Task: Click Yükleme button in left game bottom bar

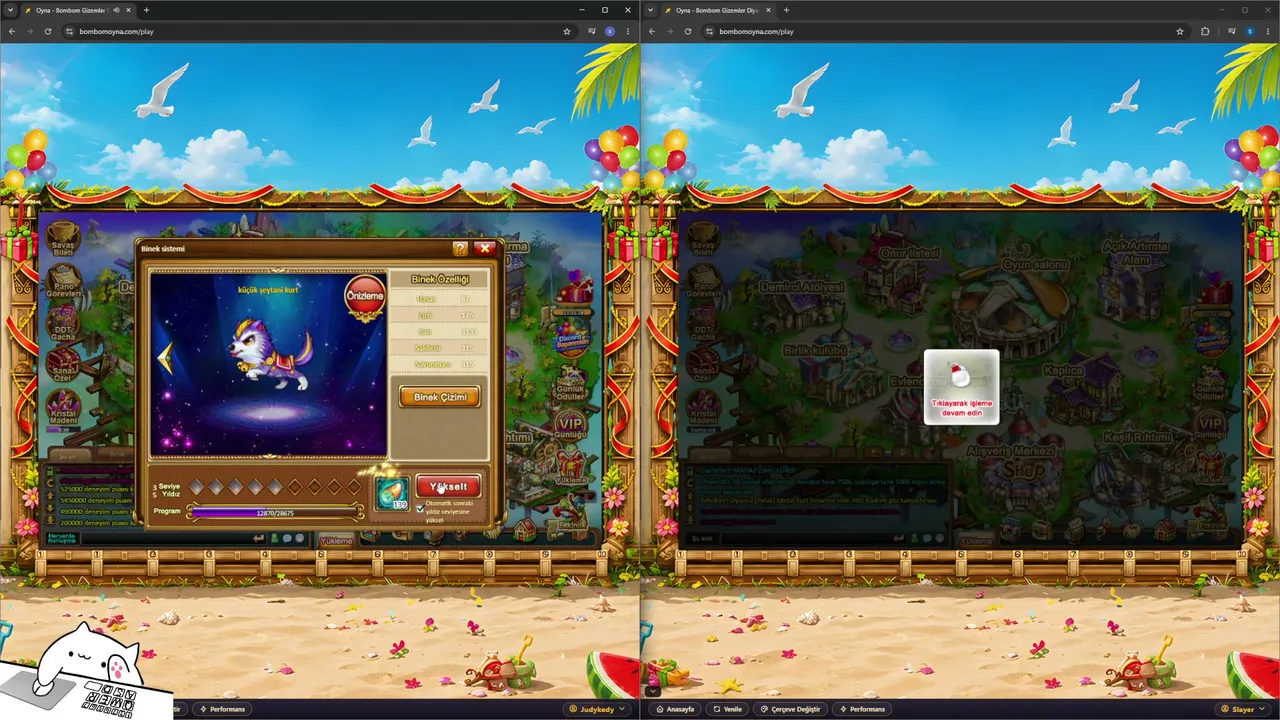Action: point(336,540)
